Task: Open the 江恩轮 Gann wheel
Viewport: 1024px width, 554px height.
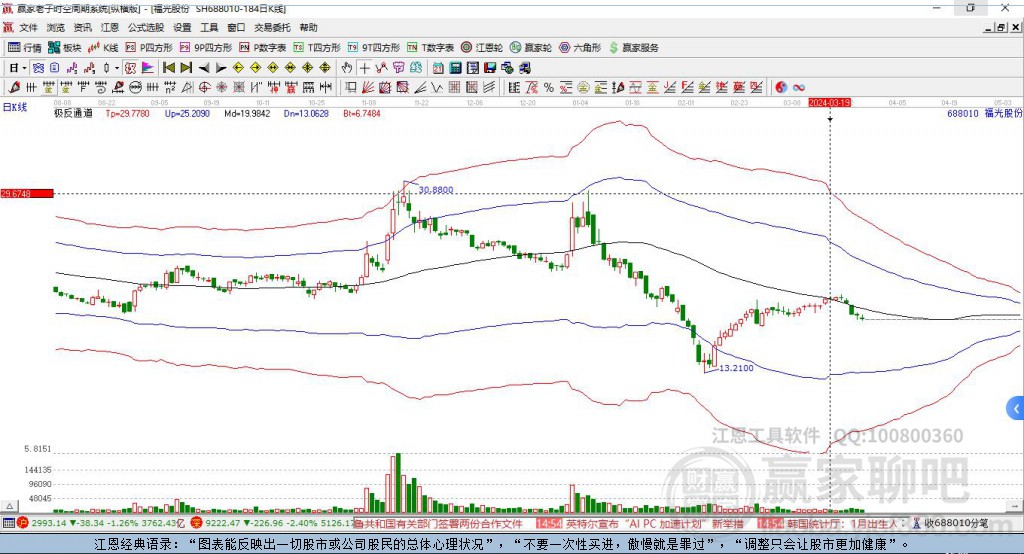Action: (482, 48)
